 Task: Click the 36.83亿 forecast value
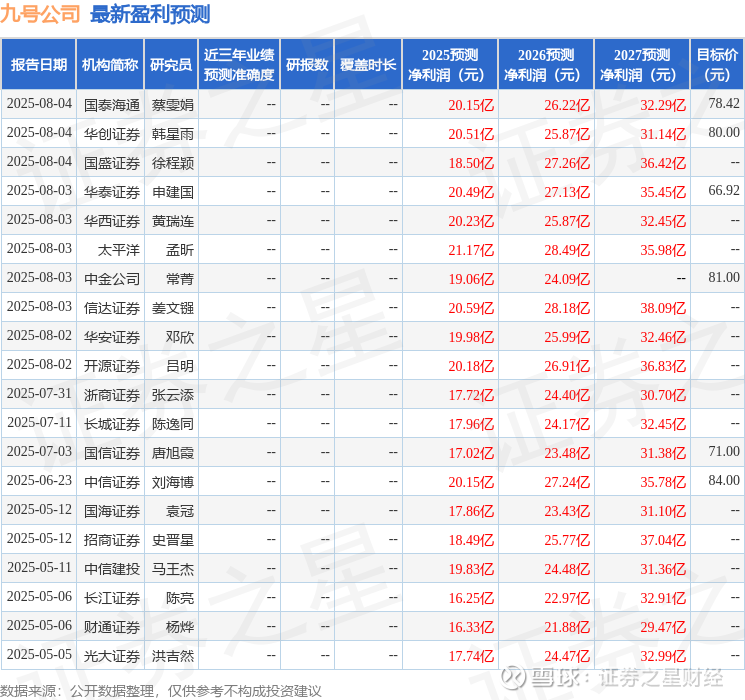coord(663,366)
